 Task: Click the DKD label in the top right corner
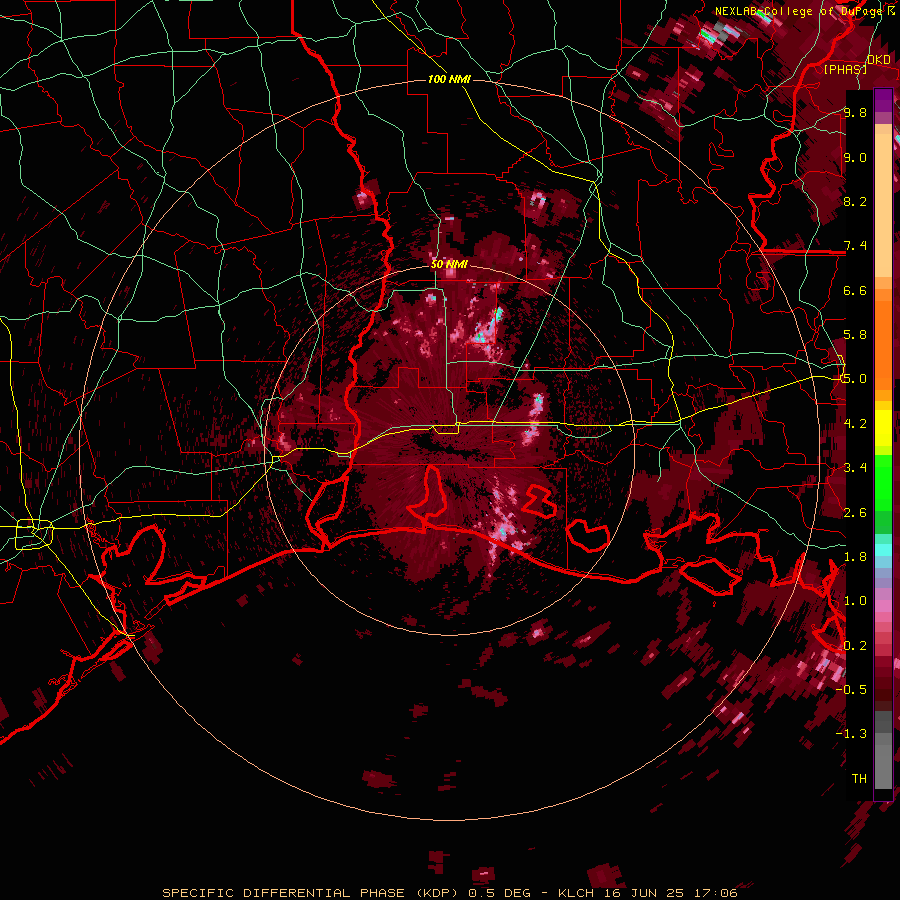pyautogui.click(x=878, y=59)
